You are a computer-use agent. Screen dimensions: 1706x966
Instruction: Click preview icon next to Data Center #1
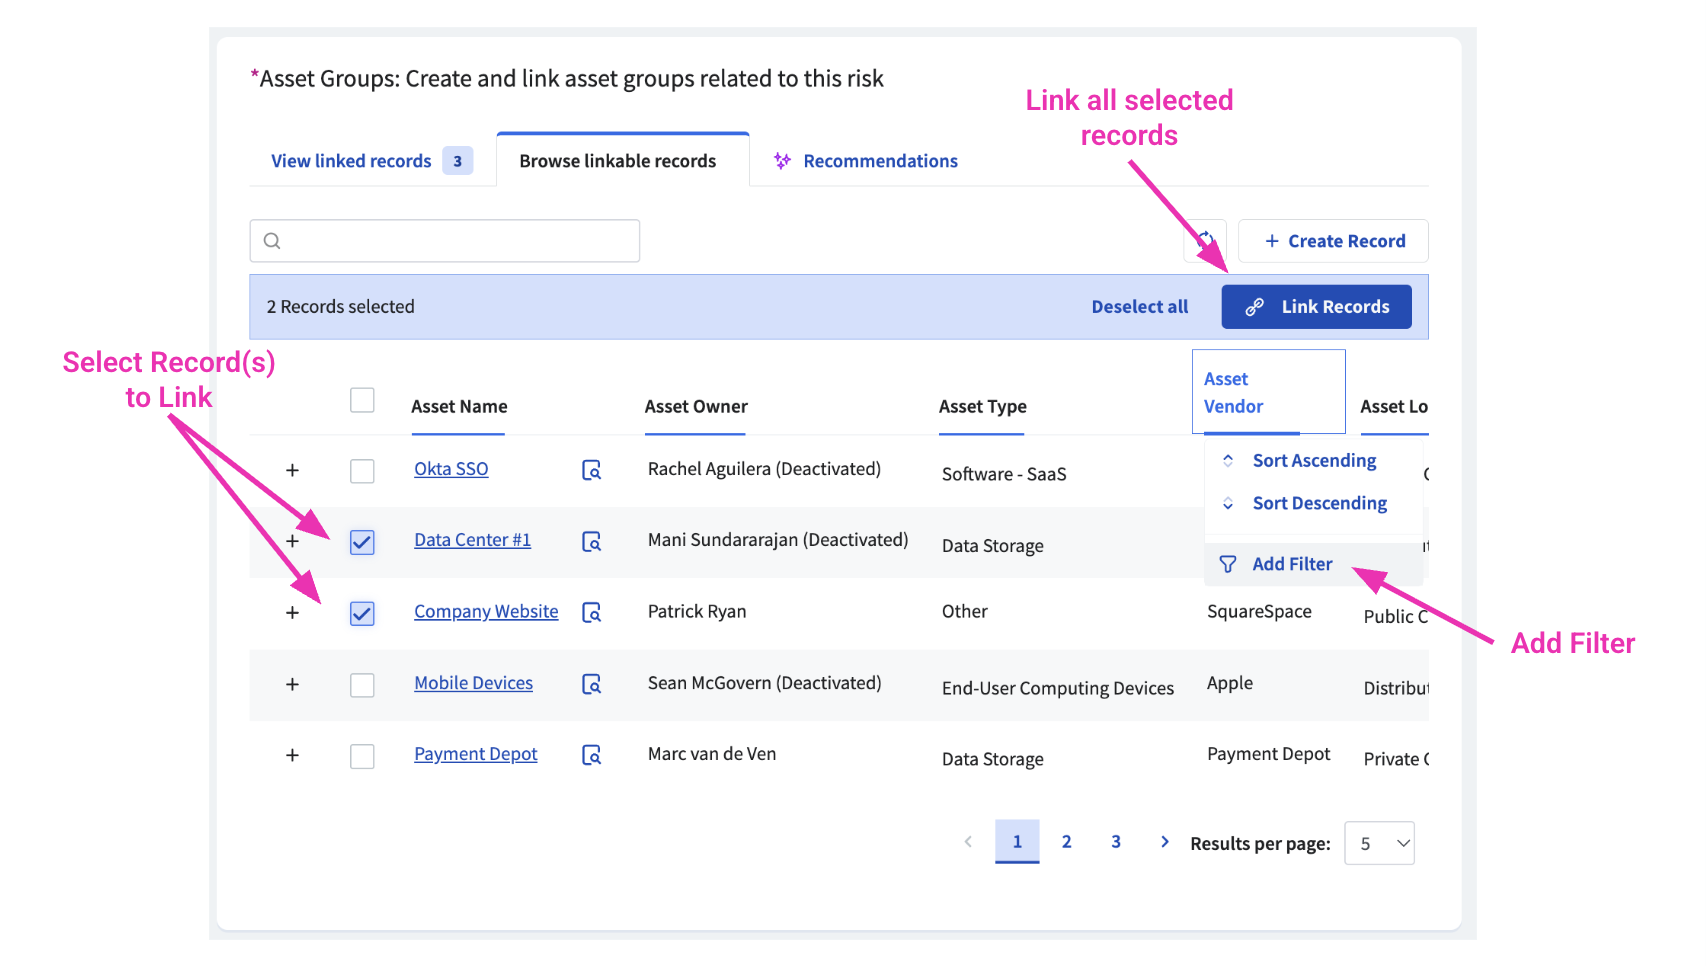click(x=591, y=541)
